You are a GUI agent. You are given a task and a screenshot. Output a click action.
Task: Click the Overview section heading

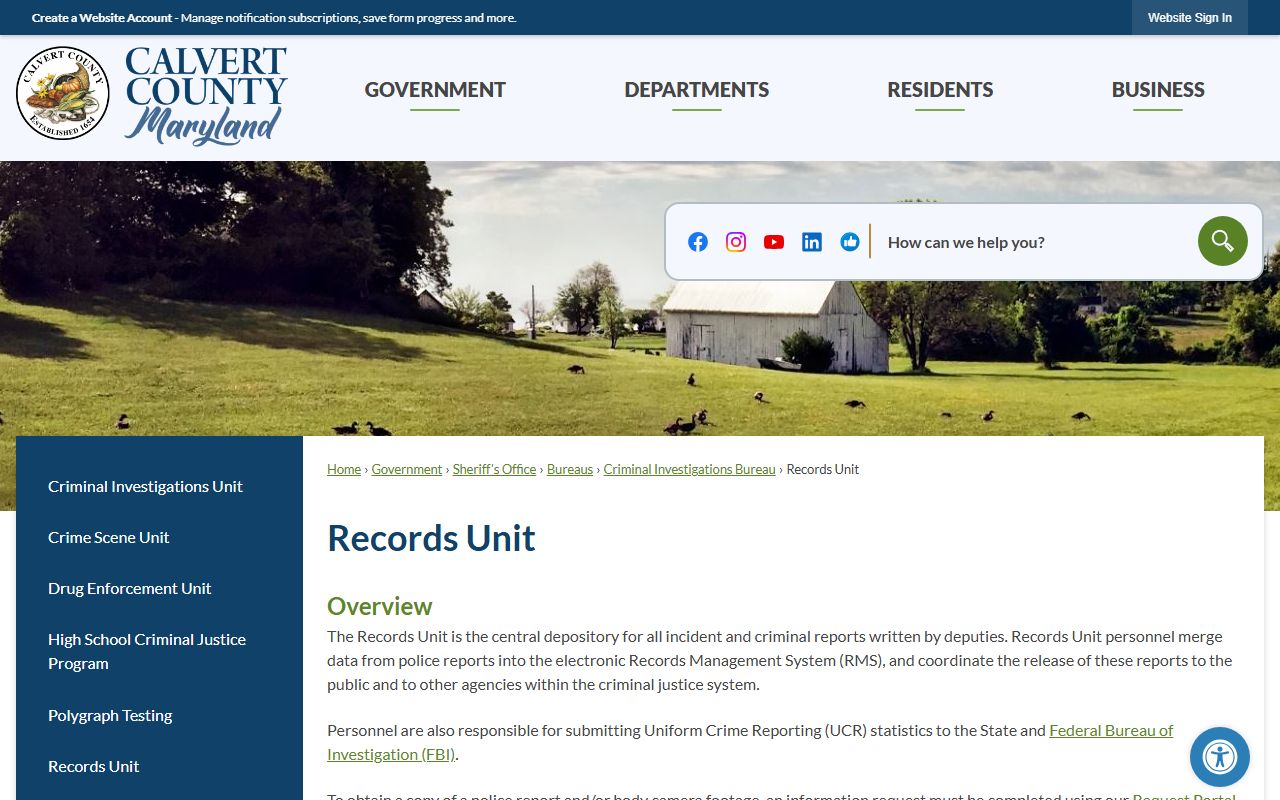coord(380,606)
